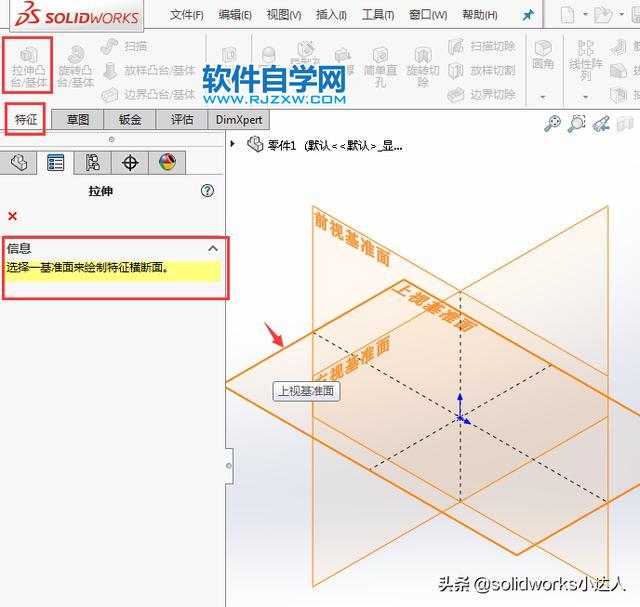Open the ConfigurationManager tab
This screenshot has height=607, width=640.
click(x=93, y=163)
